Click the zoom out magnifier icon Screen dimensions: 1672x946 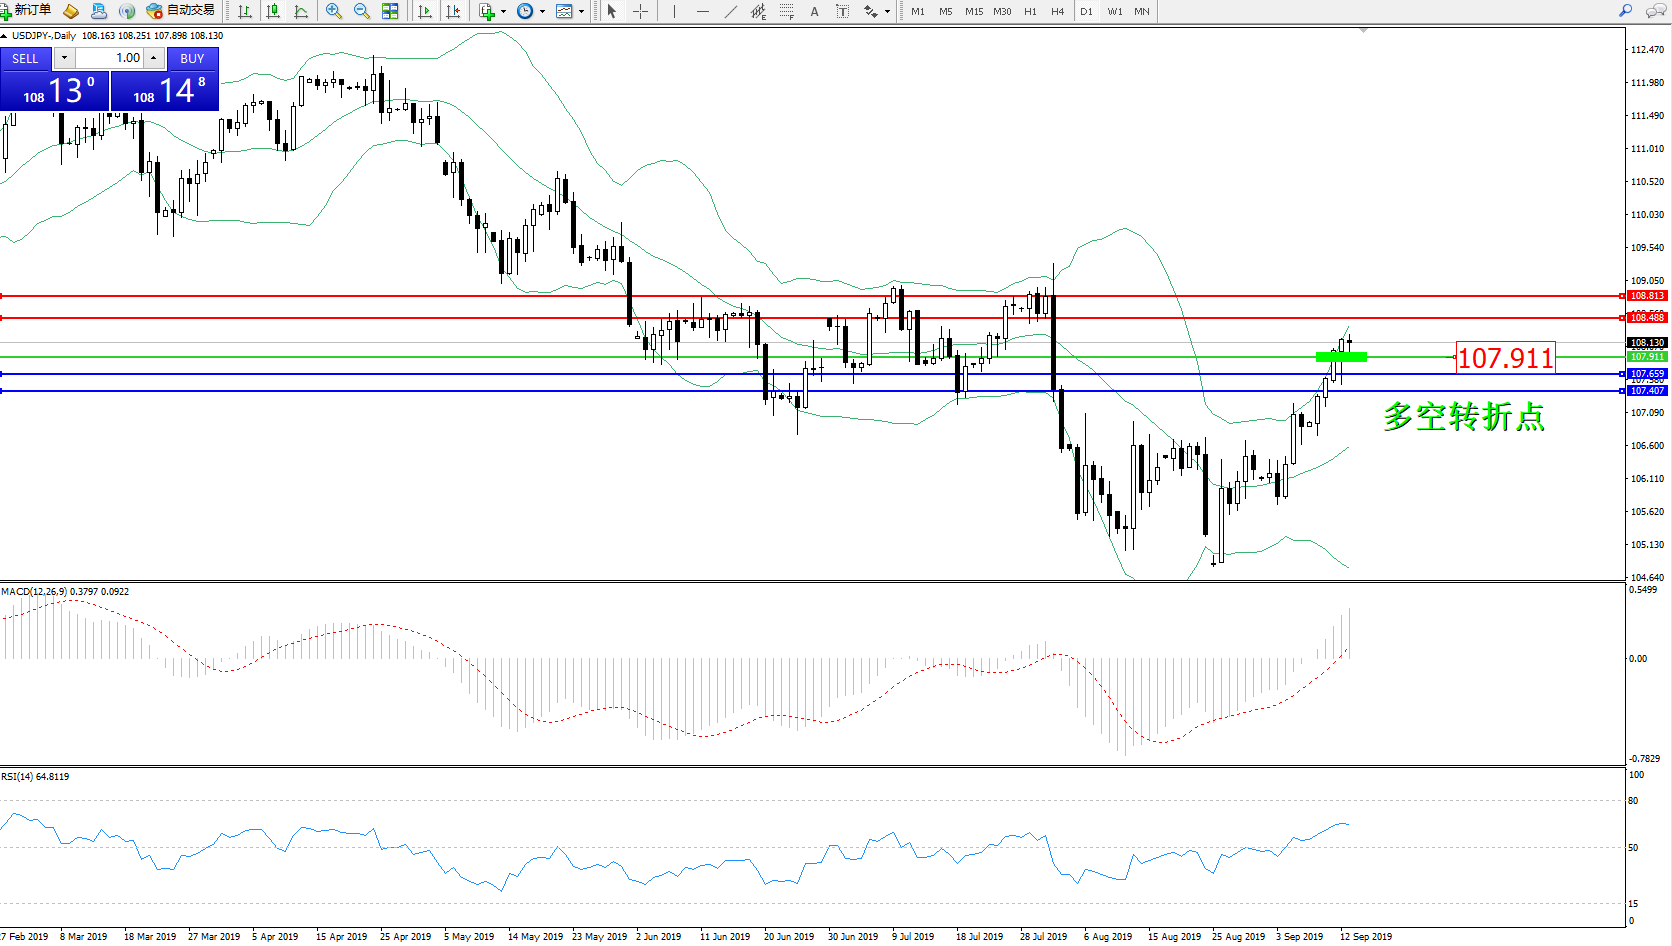tap(362, 11)
